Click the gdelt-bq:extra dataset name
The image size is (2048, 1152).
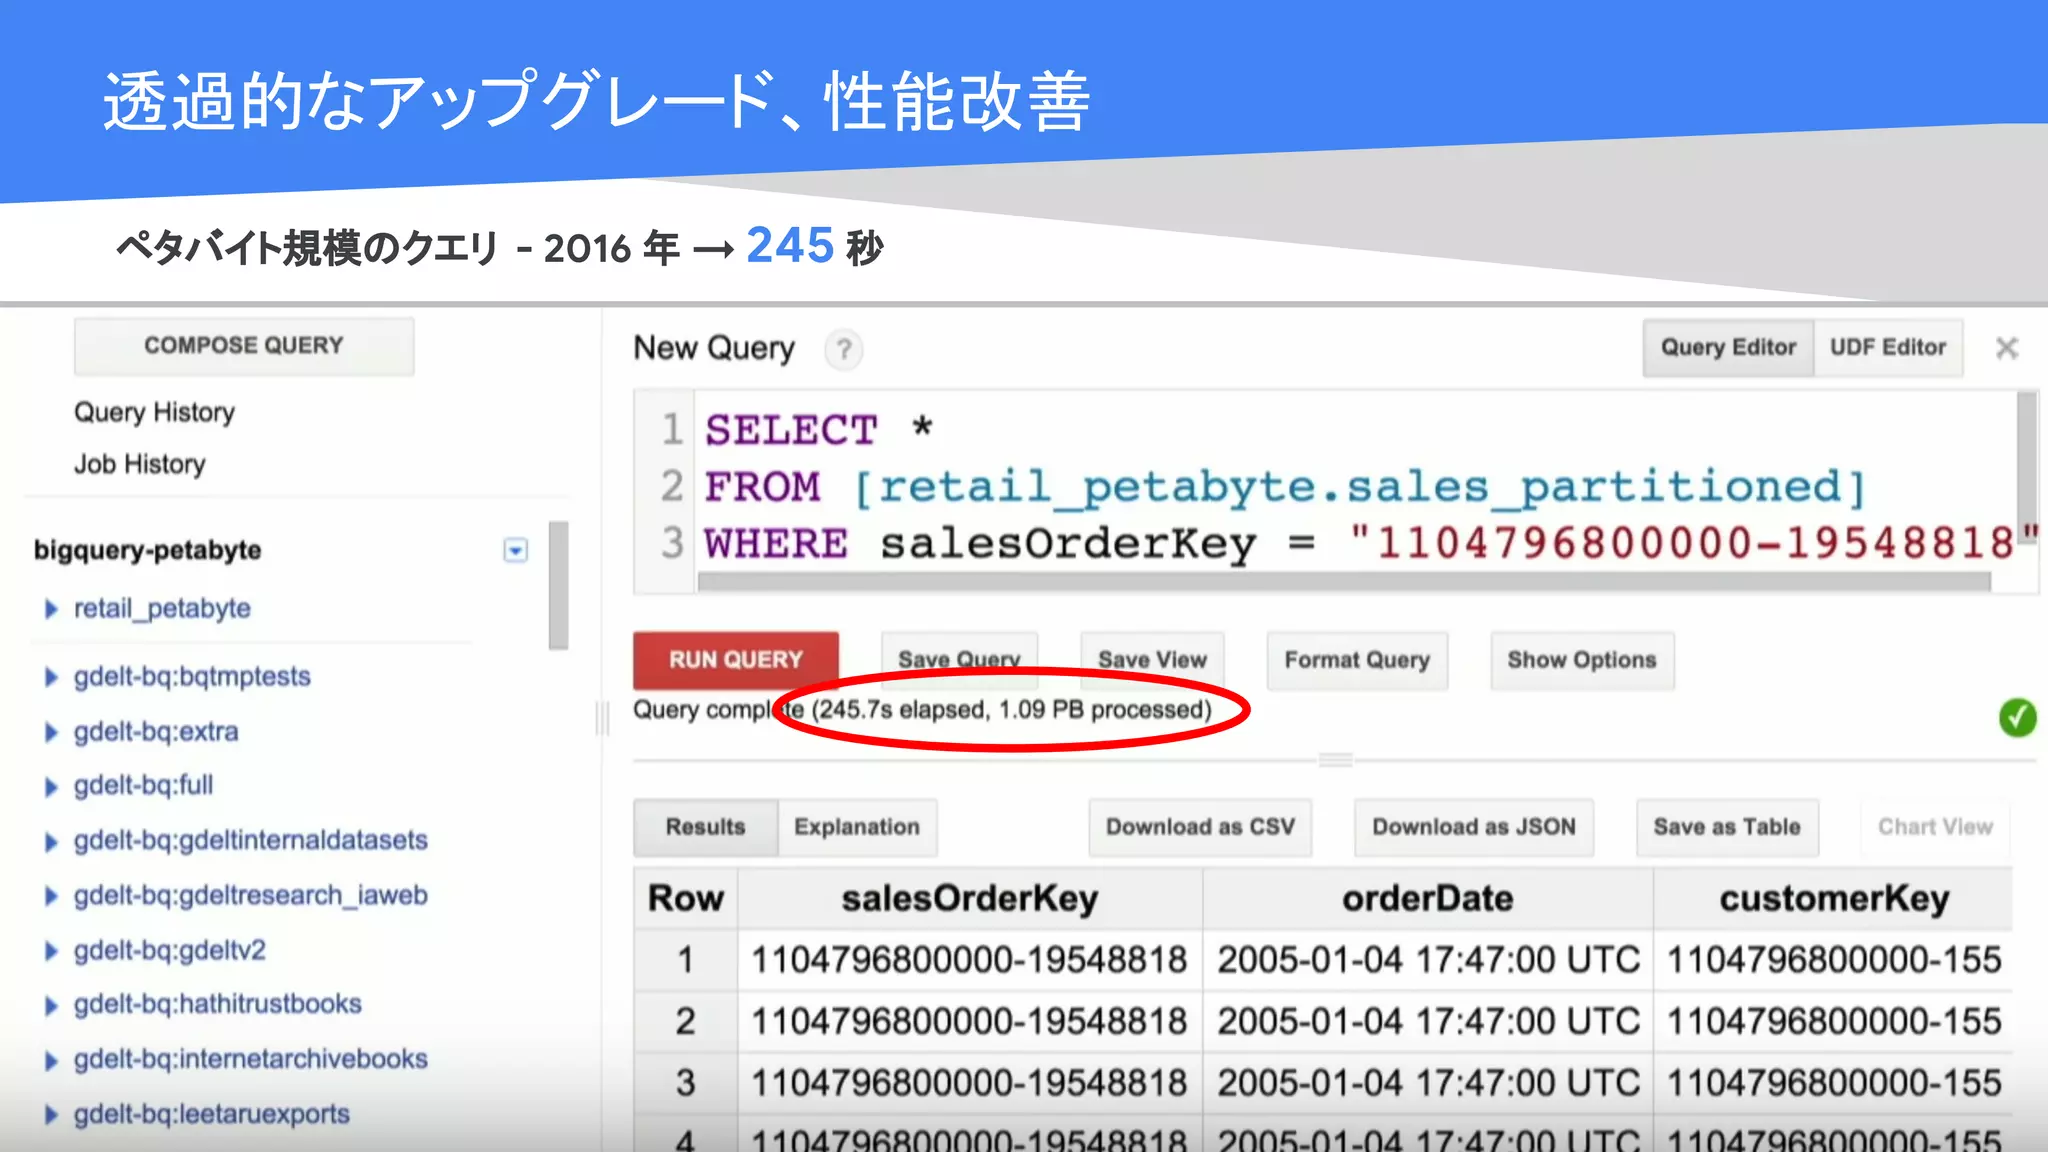point(156,731)
